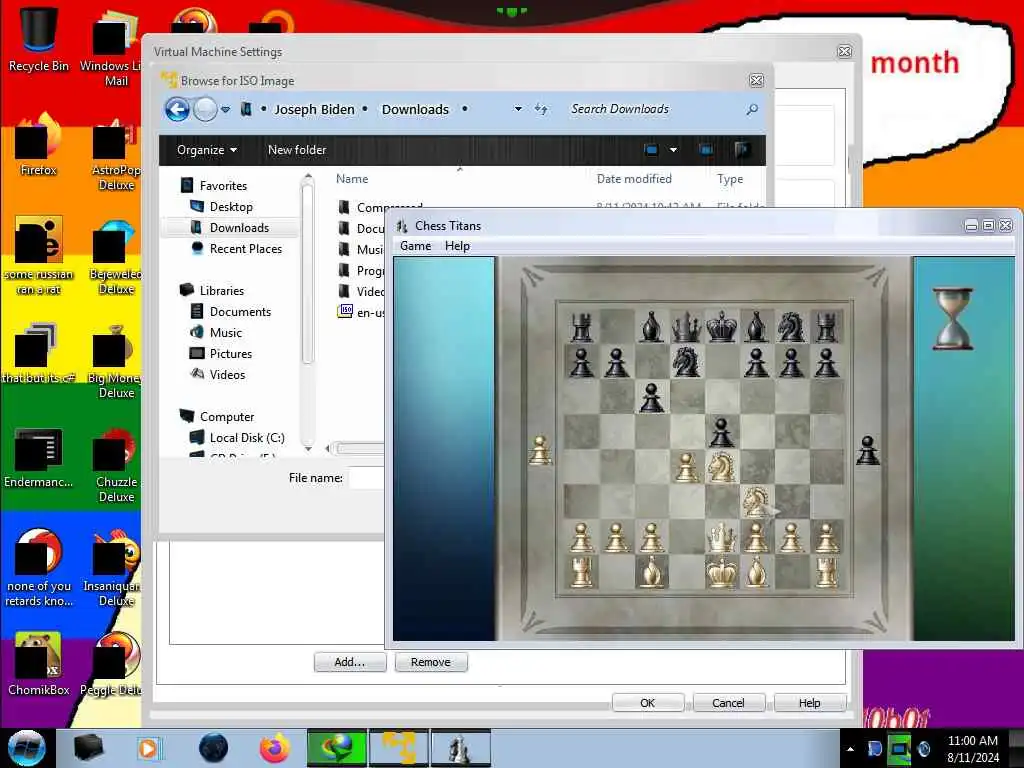
Task: Open the Recycle Bin desktop icon
Action: 39,39
